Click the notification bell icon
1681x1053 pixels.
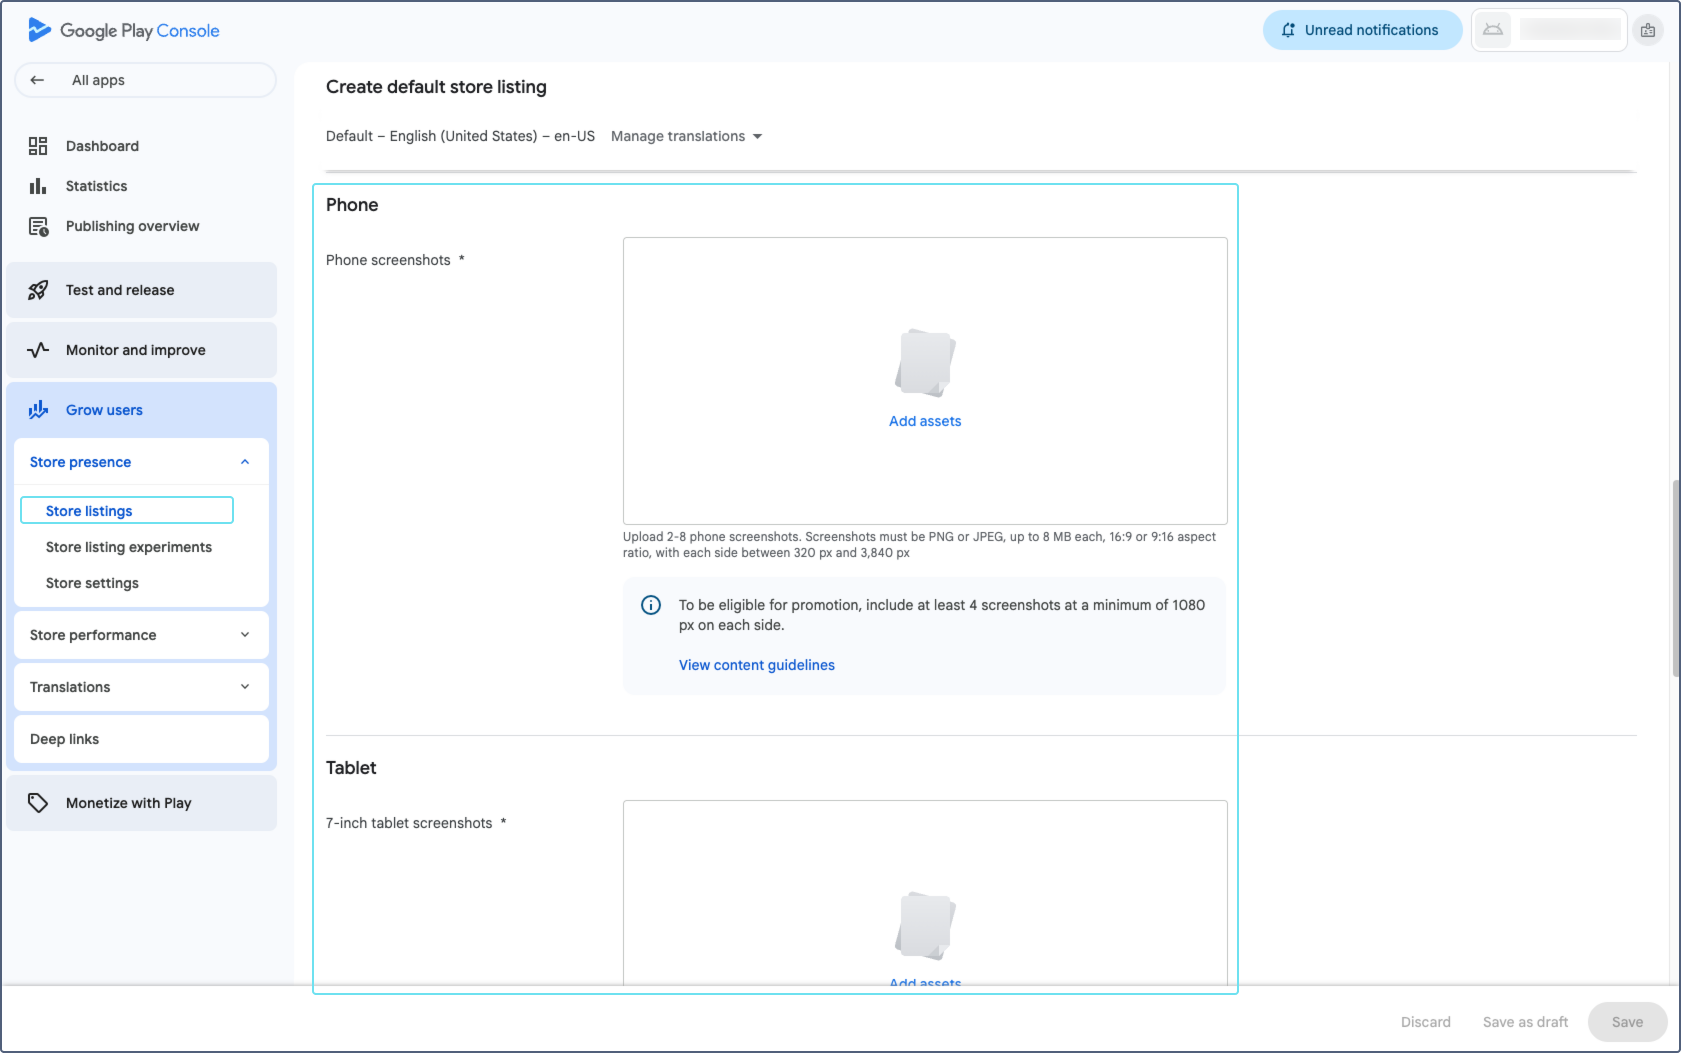click(1288, 30)
